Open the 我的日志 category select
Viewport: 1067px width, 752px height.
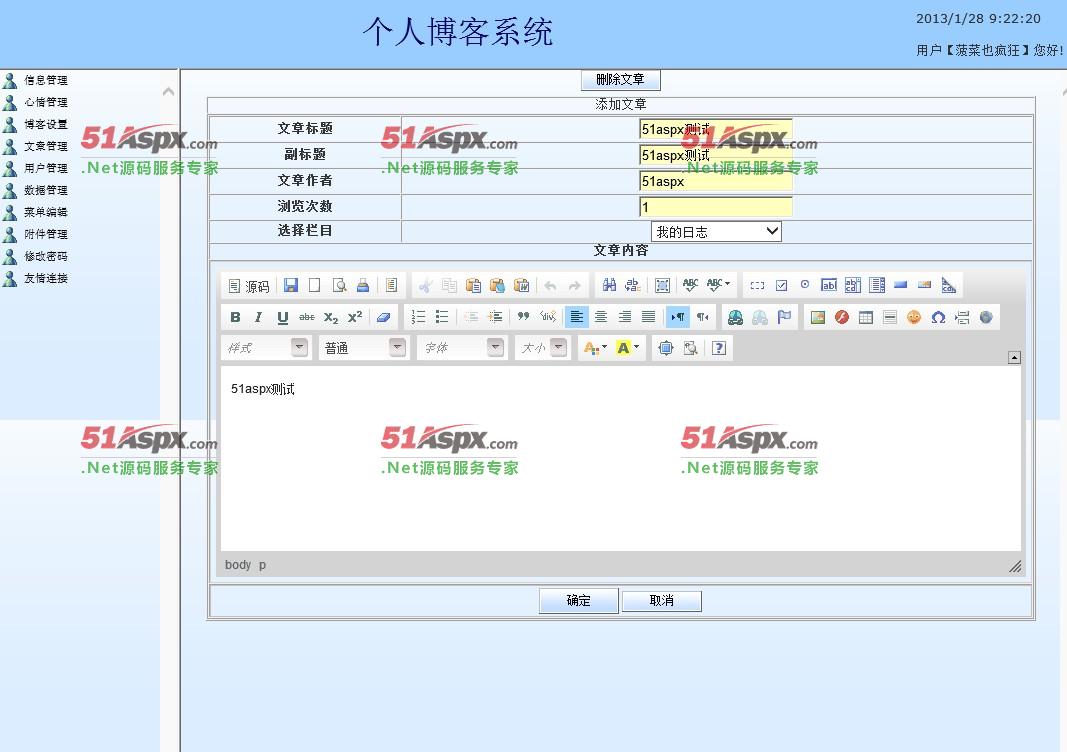(x=716, y=232)
